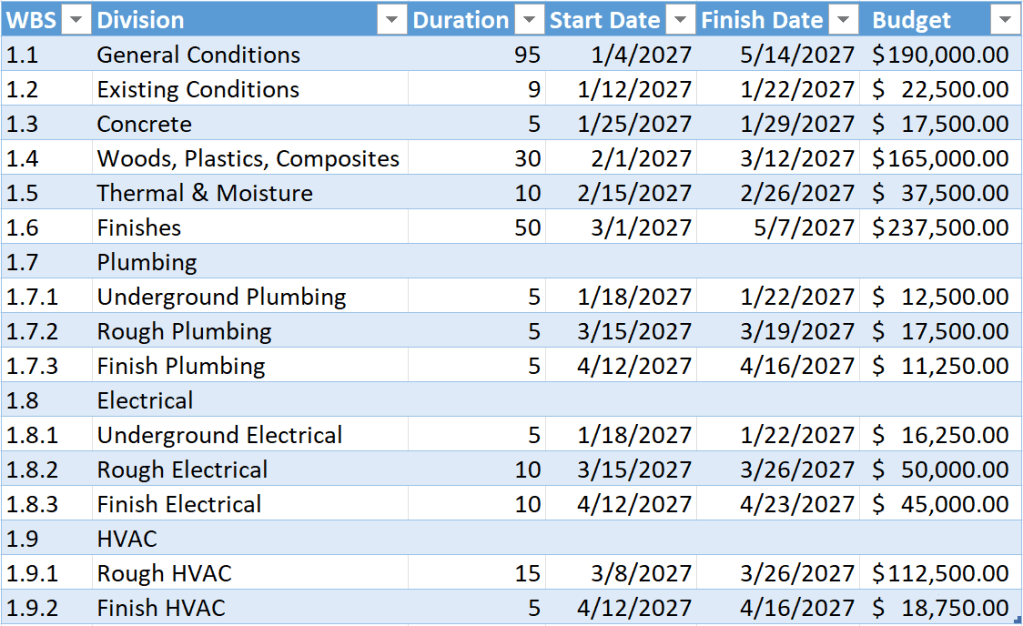
Task: Click the Budget header cell
Action: pyautogui.click(x=941, y=20)
